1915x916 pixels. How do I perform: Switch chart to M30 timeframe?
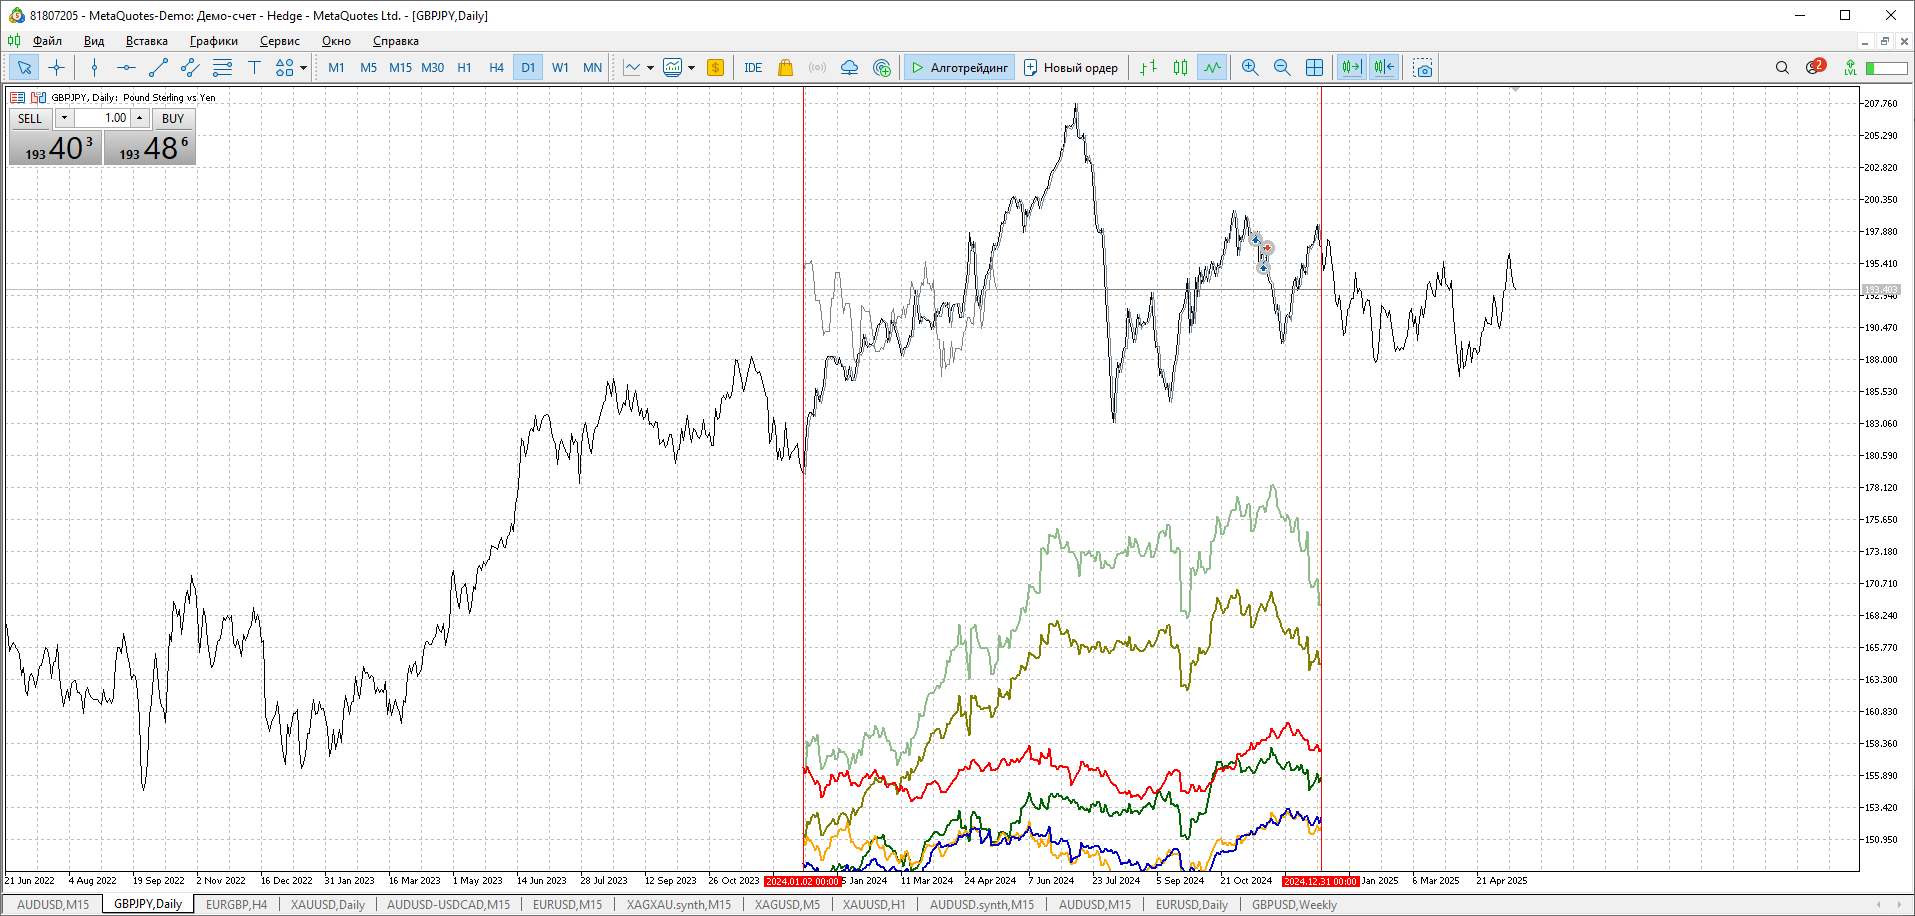point(432,68)
